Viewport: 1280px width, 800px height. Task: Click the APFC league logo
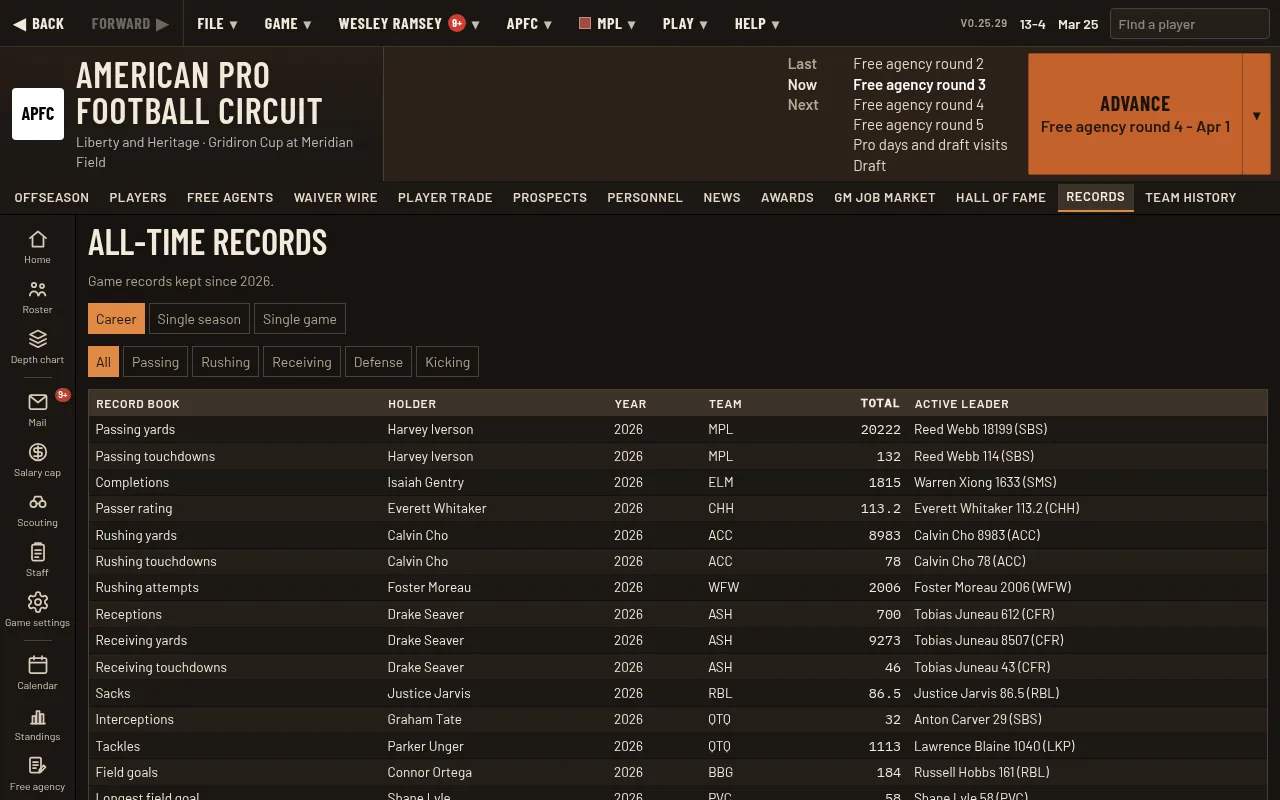pos(38,114)
